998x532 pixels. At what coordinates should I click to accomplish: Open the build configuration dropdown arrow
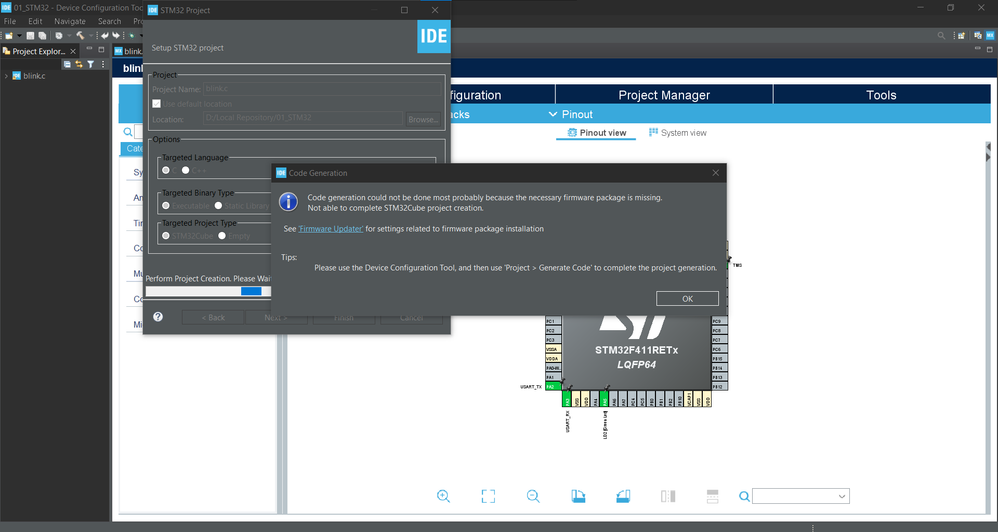coord(69,36)
